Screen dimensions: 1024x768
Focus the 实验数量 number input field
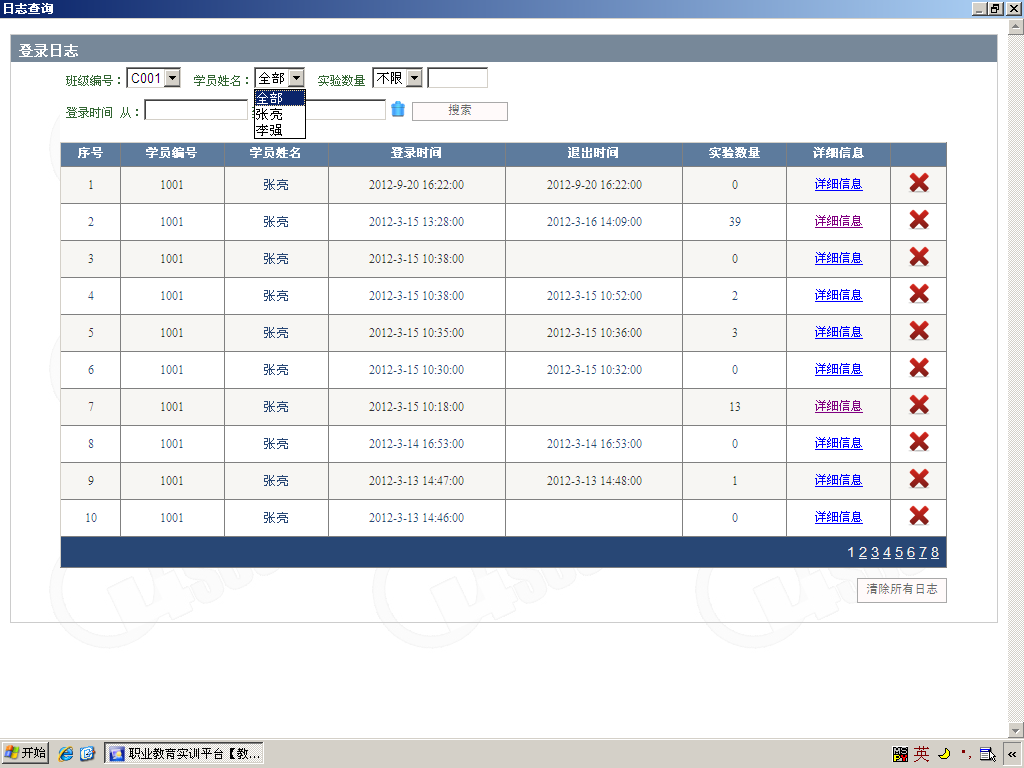tap(458, 78)
